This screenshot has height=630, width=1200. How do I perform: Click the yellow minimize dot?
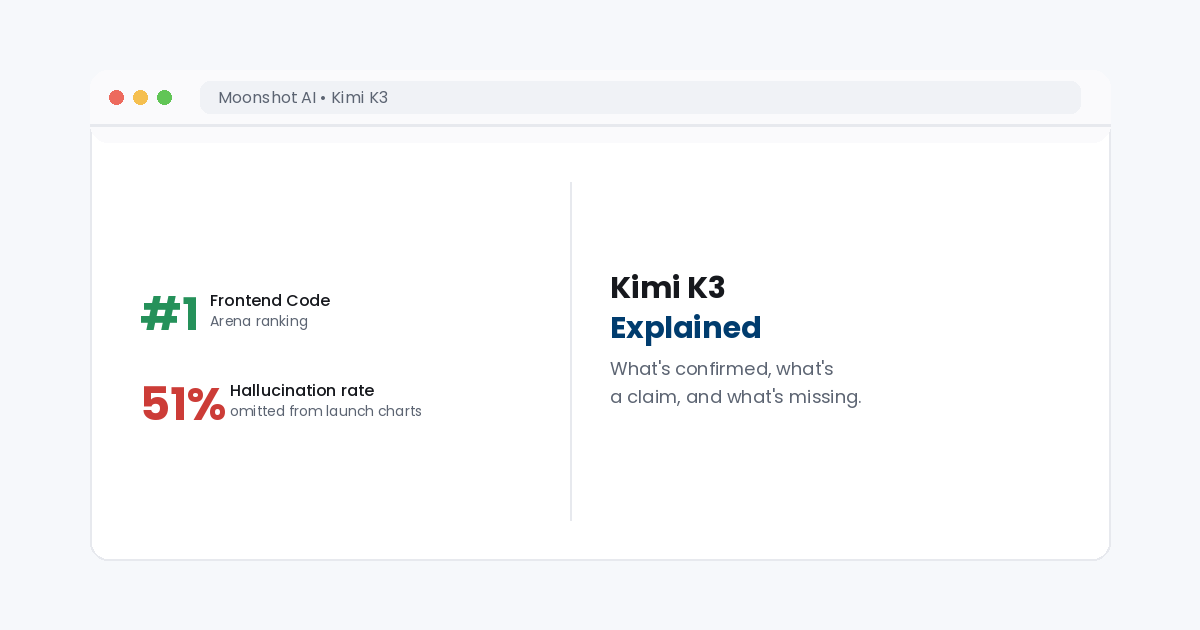(x=140, y=97)
